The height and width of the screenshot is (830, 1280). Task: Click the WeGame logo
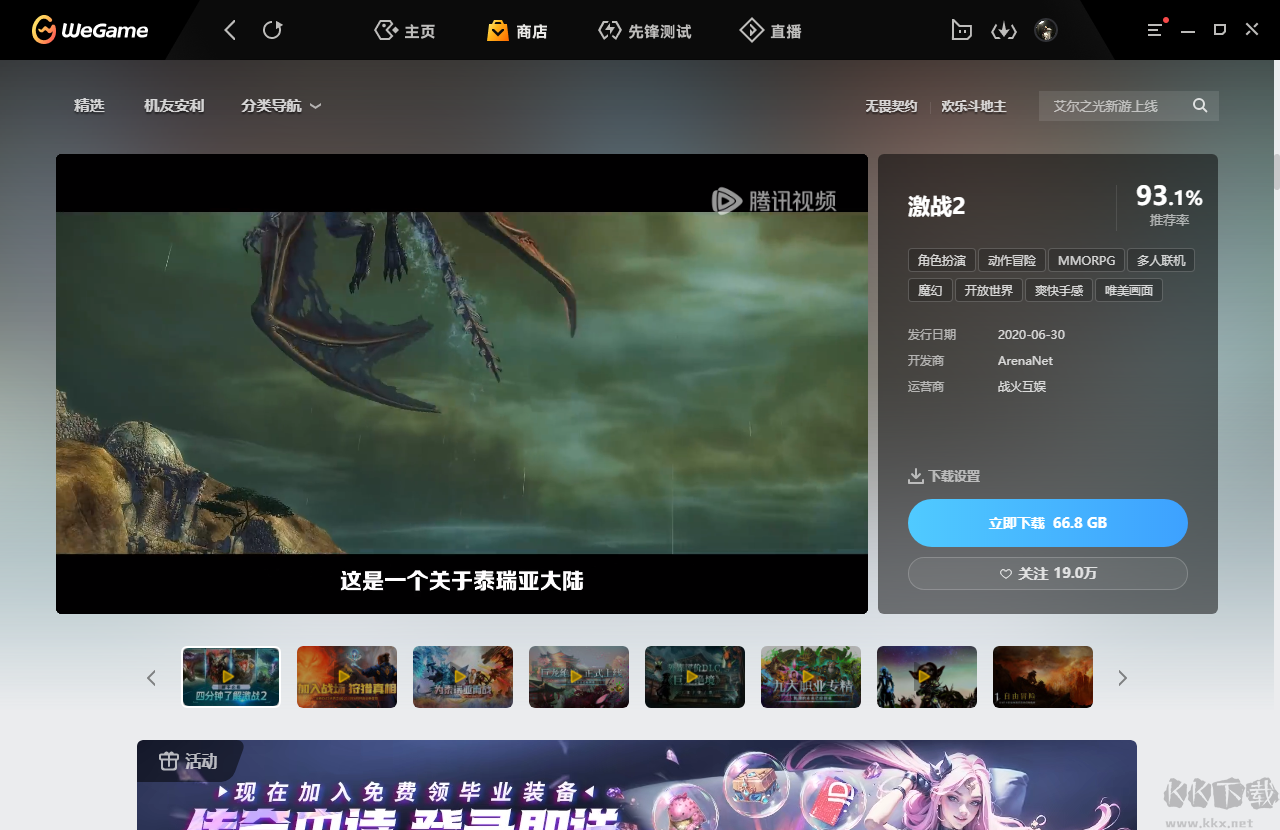[x=90, y=30]
